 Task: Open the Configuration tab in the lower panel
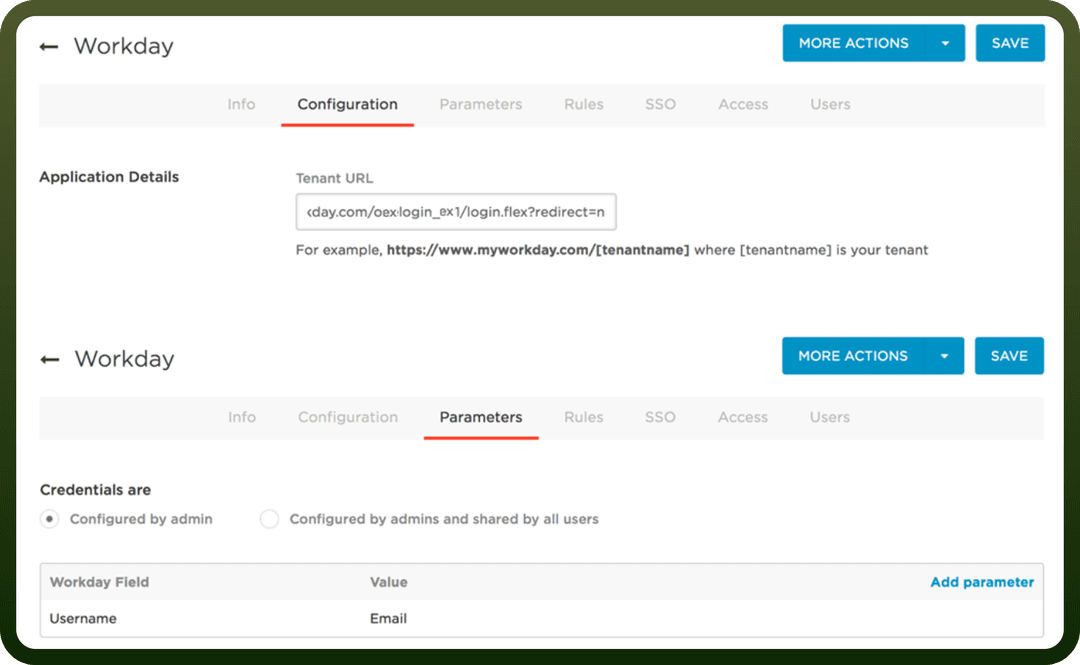pyautogui.click(x=348, y=418)
